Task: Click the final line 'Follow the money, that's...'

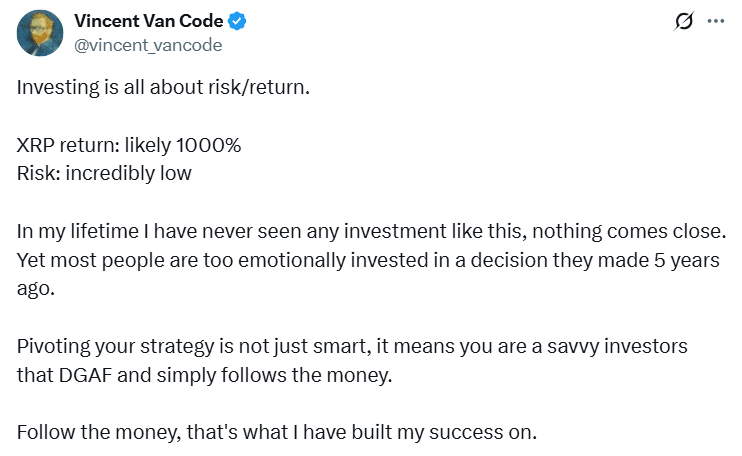Action: click(x=277, y=433)
